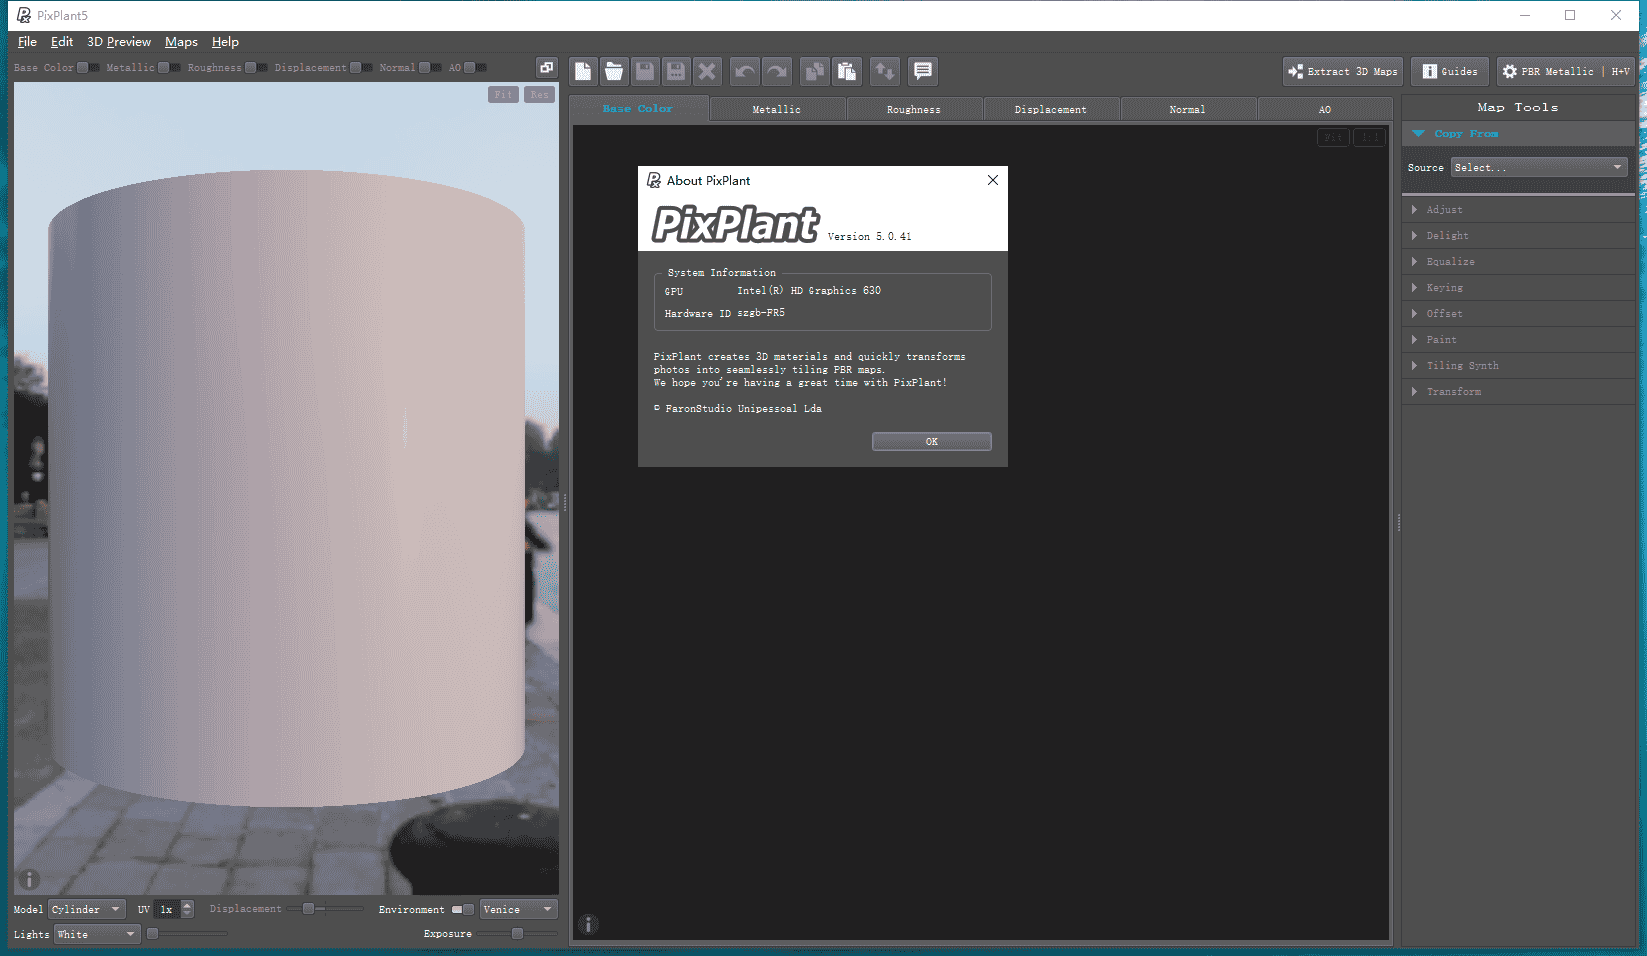Click the swap maps arrows icon

[885, 71]
